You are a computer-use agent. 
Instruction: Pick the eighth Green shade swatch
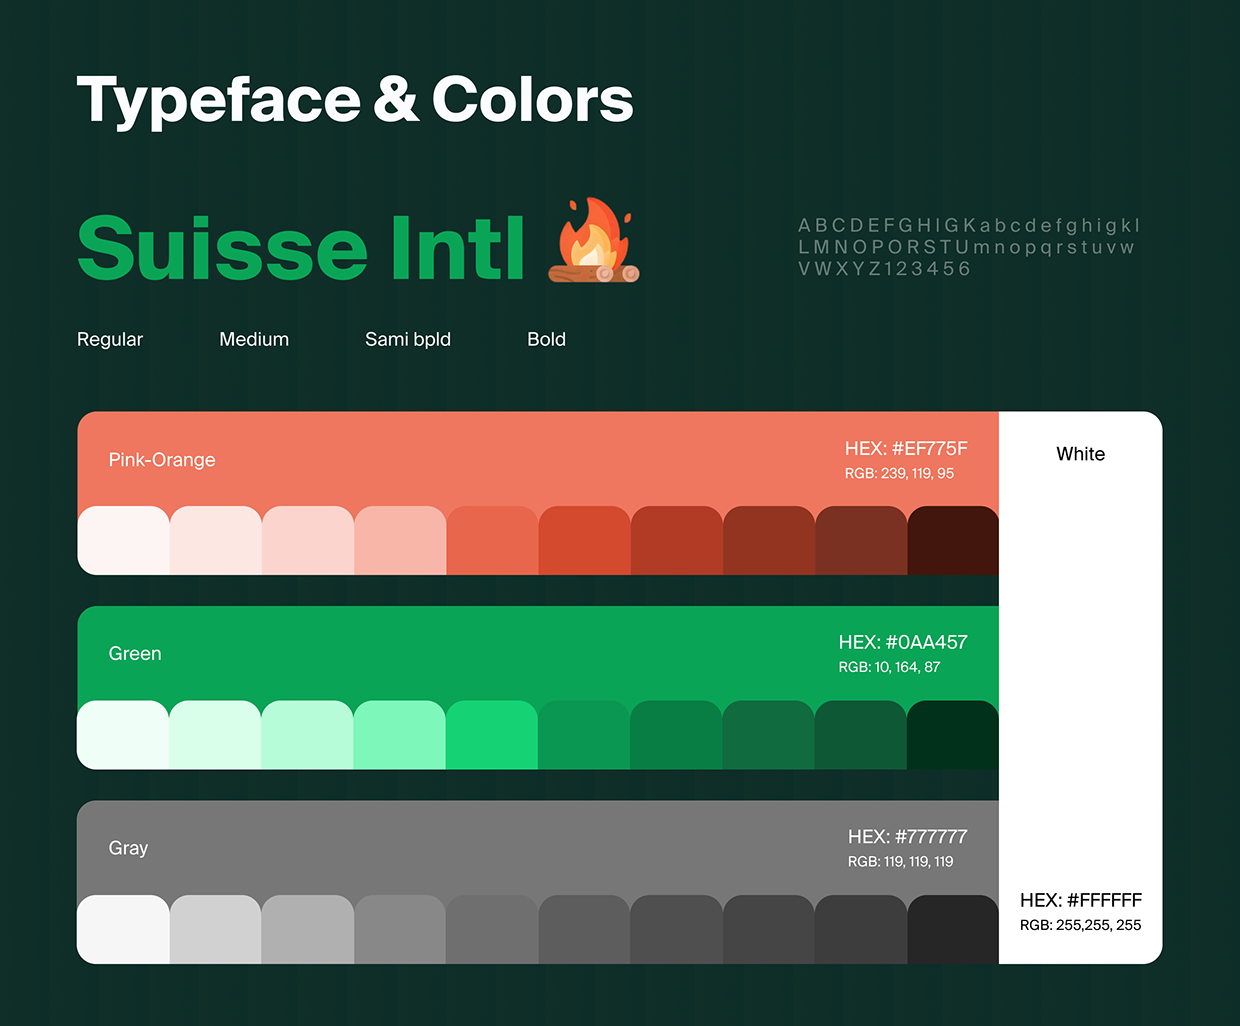click(769, 735)
